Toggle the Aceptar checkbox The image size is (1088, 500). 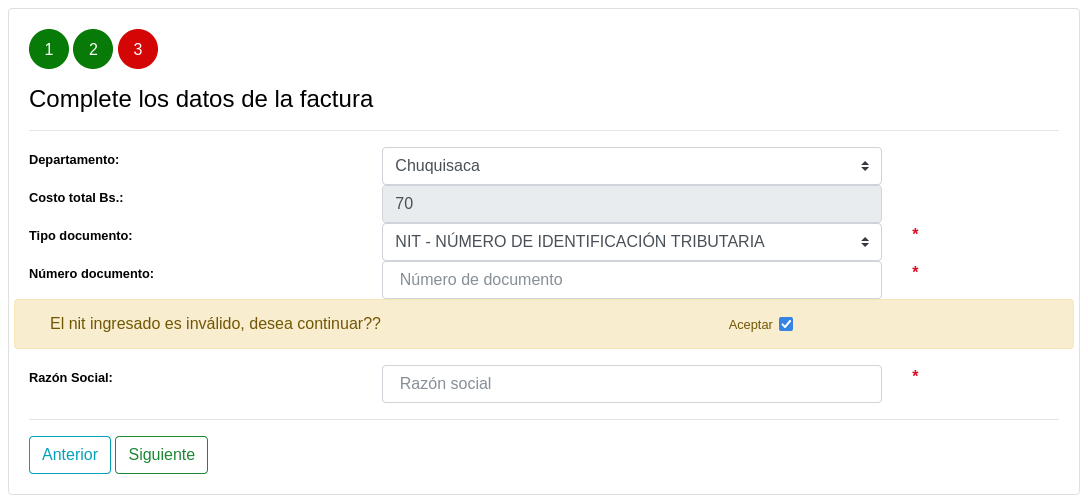pyautogui.click(x=786, y=324)
